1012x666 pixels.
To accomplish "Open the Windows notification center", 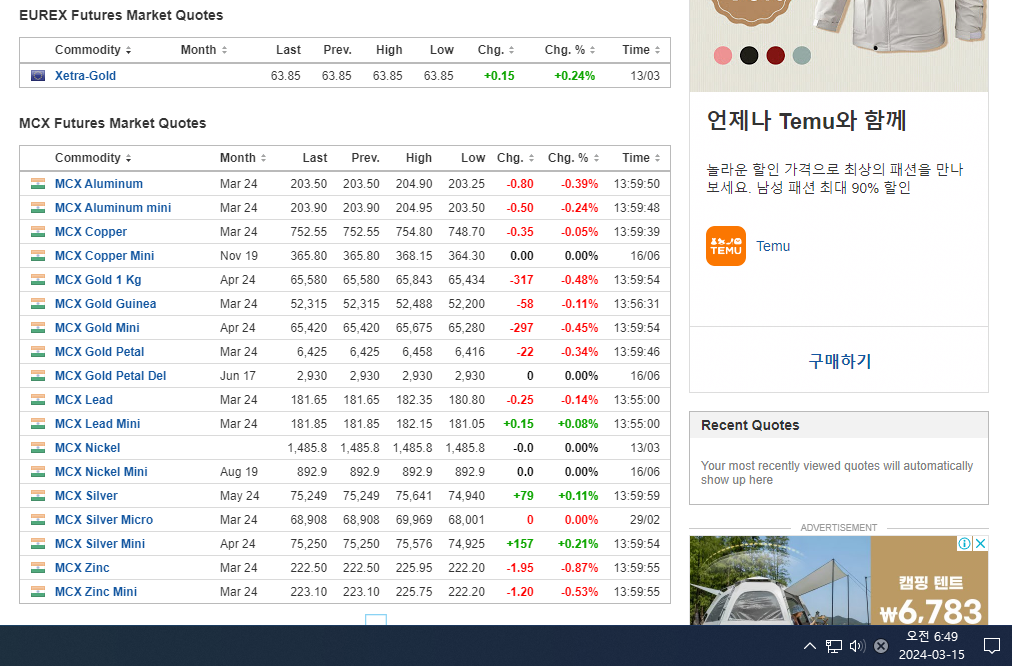I will [991, 645].
